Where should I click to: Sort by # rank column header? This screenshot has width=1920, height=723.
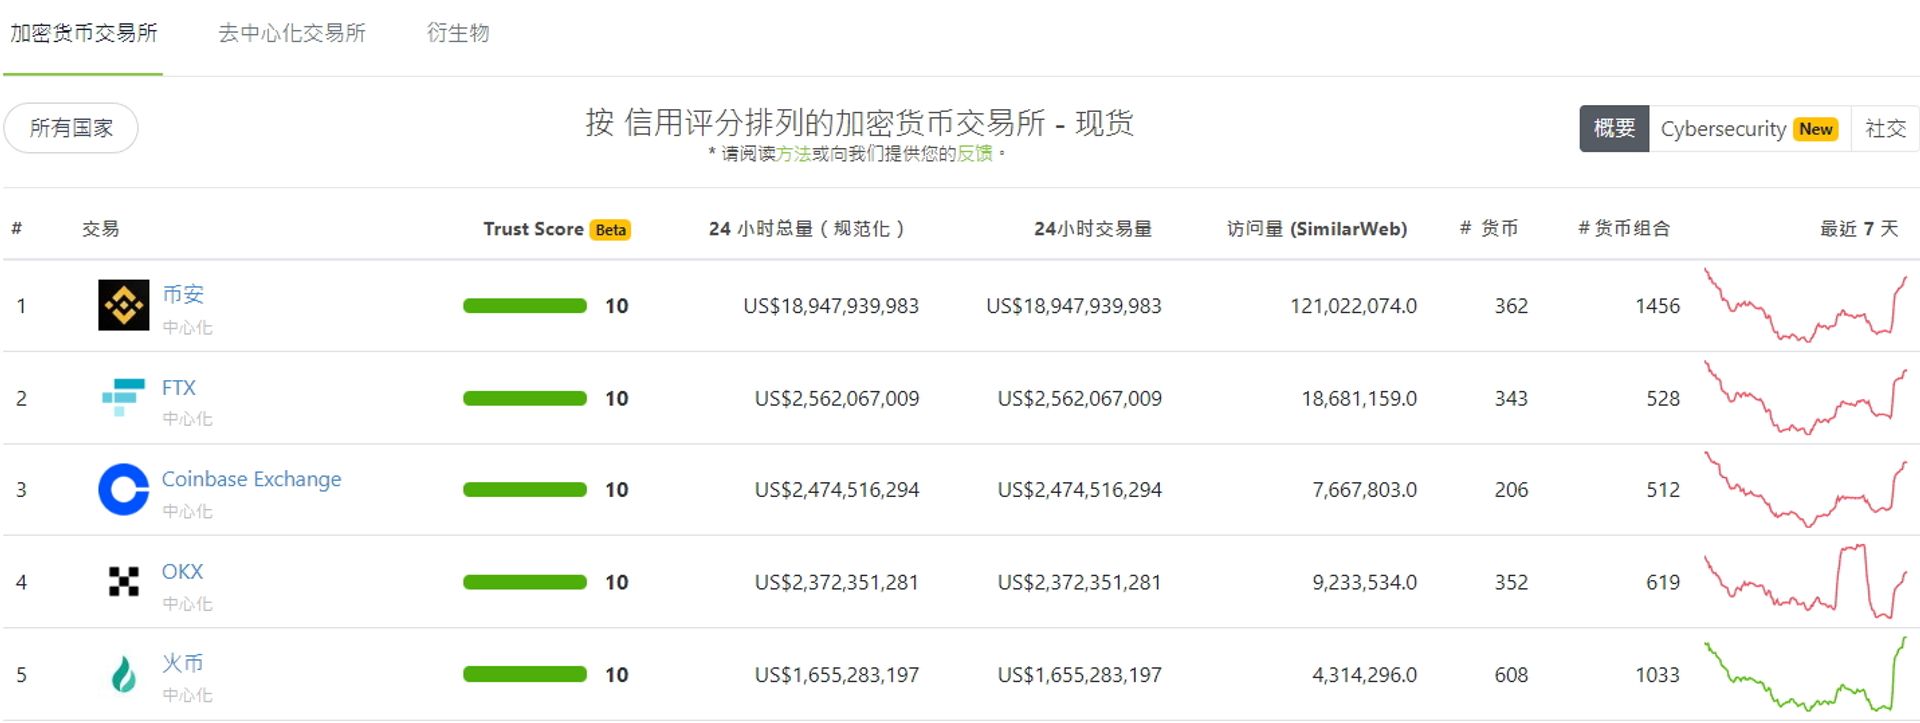click(17, 228)
